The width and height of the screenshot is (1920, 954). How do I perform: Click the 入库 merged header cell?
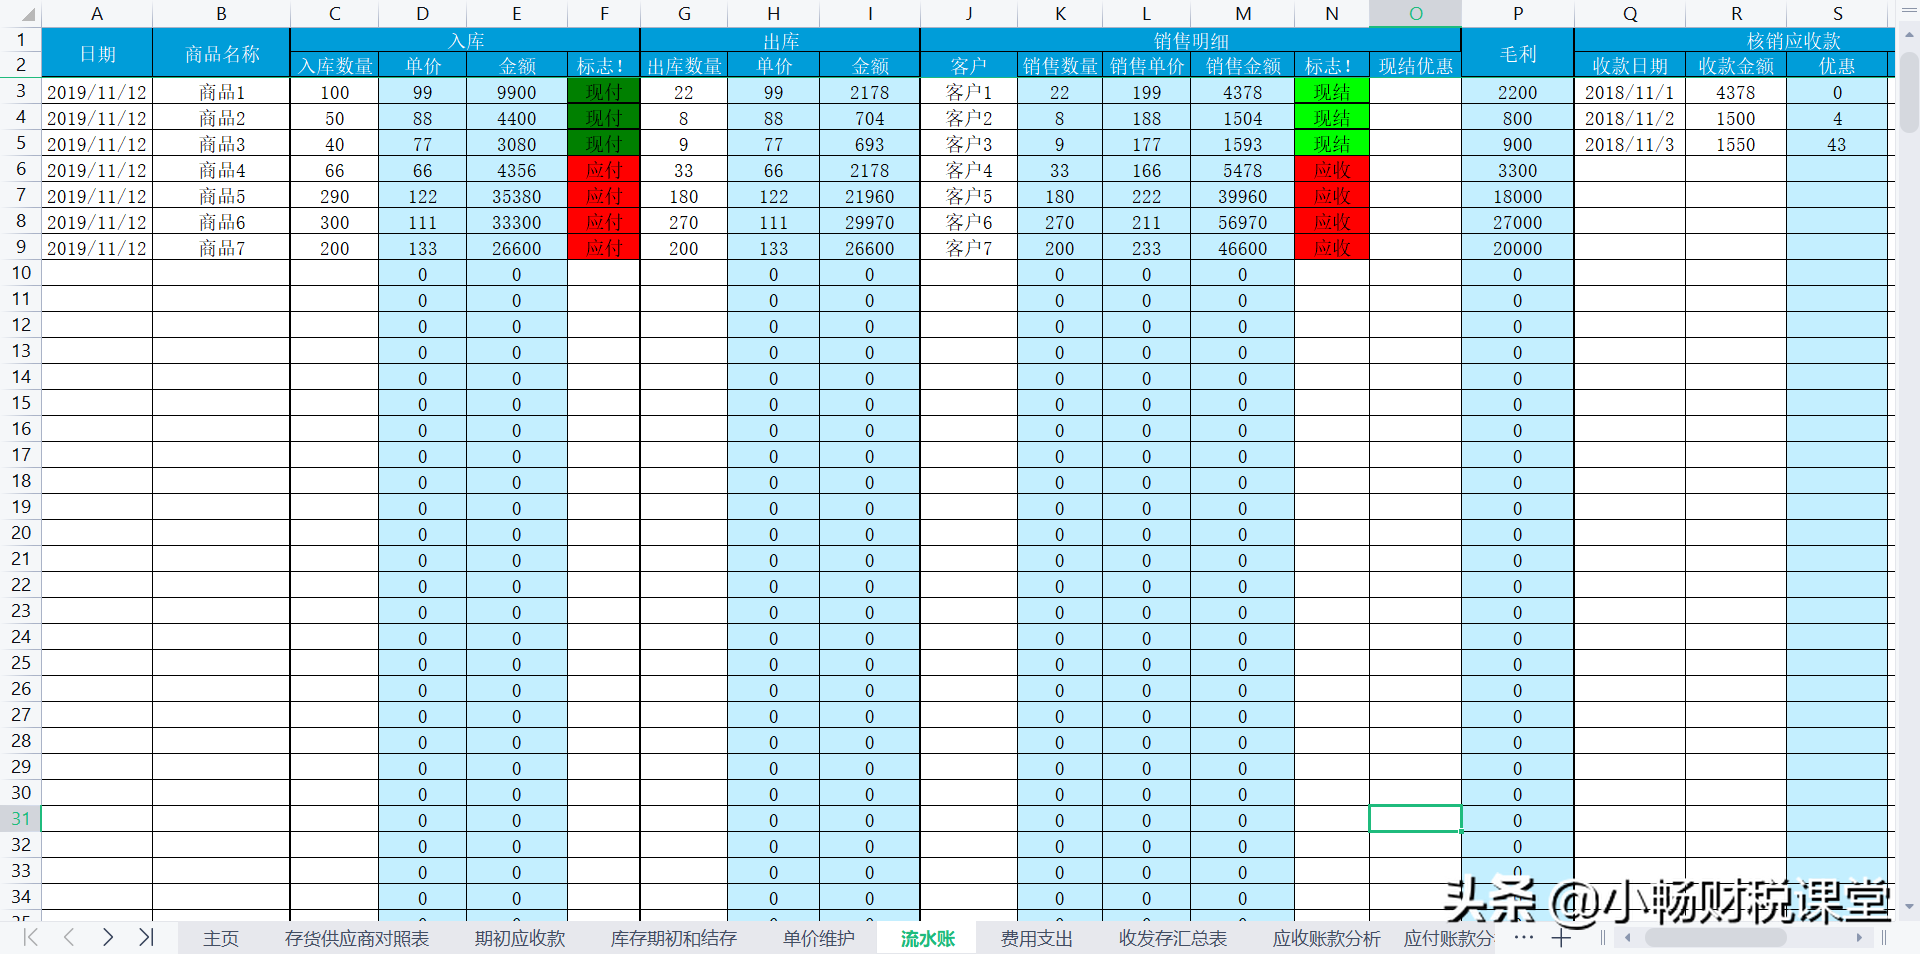coord(465,40)
